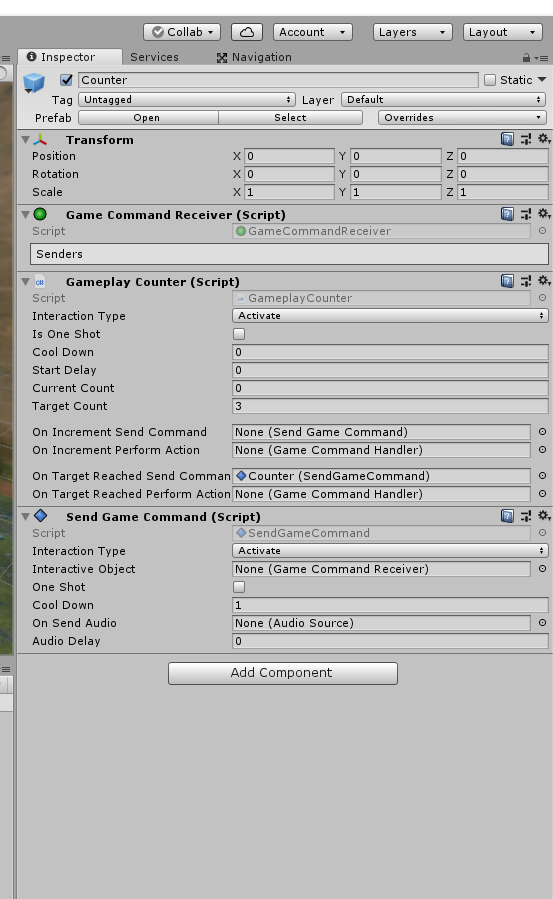
Task: Click the Add Component button
Action: (x=283, y=673)
